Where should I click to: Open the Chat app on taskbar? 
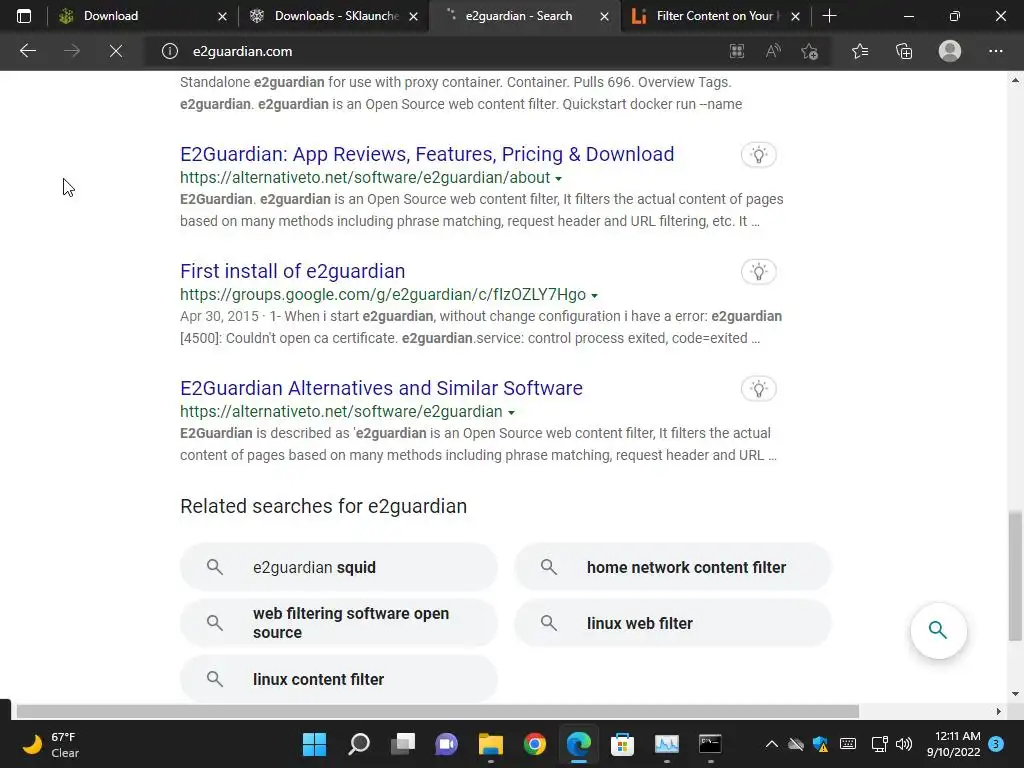tap(447, 744)
